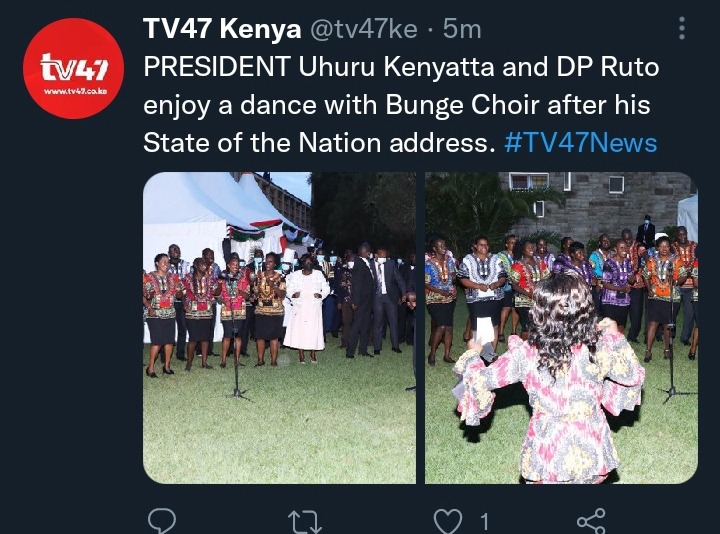Tap the 'State of the Nation address' text line
The image size is (720, 534).
point(318,143)
